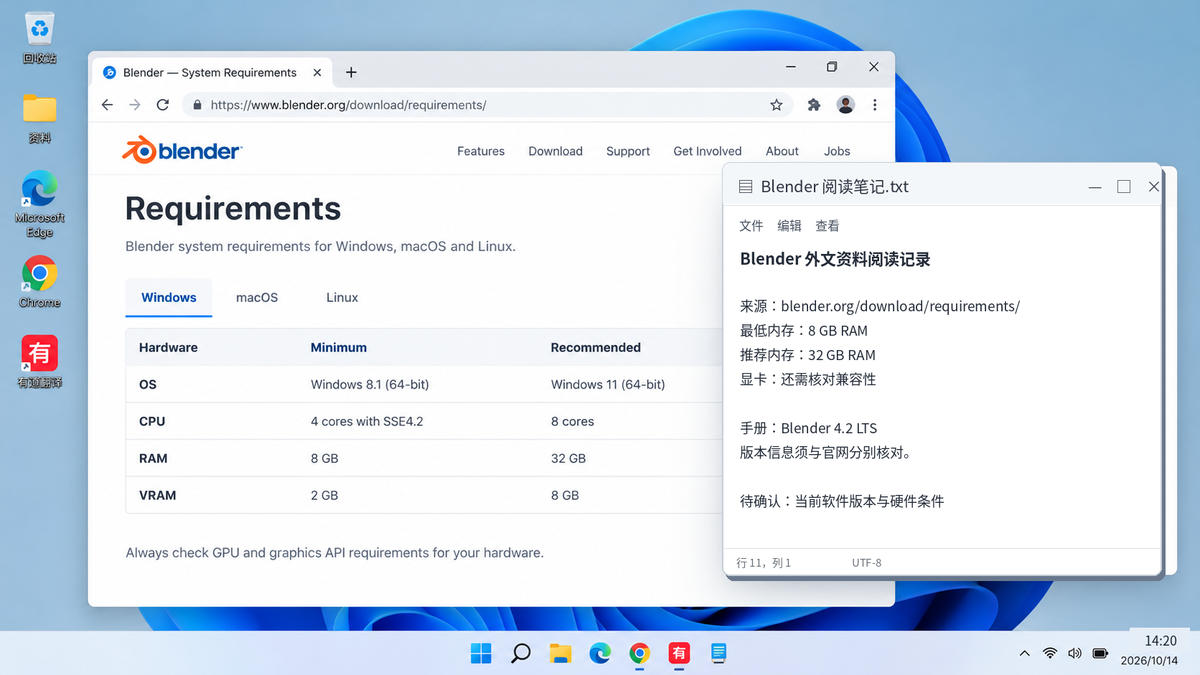Close the Blender System Requirements tab
Image resolution: width=1200 pixels, height=675 pixels.
pos(318,72)
